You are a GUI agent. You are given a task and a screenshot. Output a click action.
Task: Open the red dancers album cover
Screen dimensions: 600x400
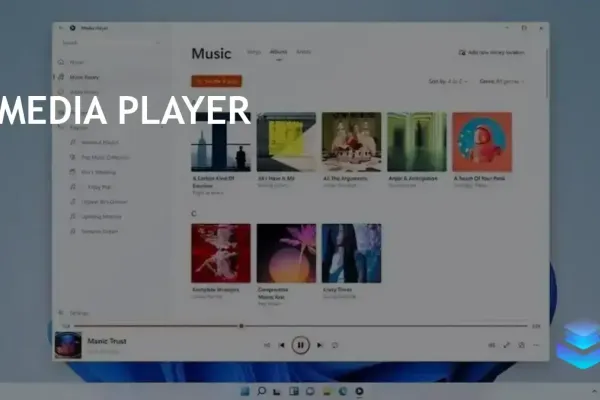pyautogui.click(x=221, y=253)
